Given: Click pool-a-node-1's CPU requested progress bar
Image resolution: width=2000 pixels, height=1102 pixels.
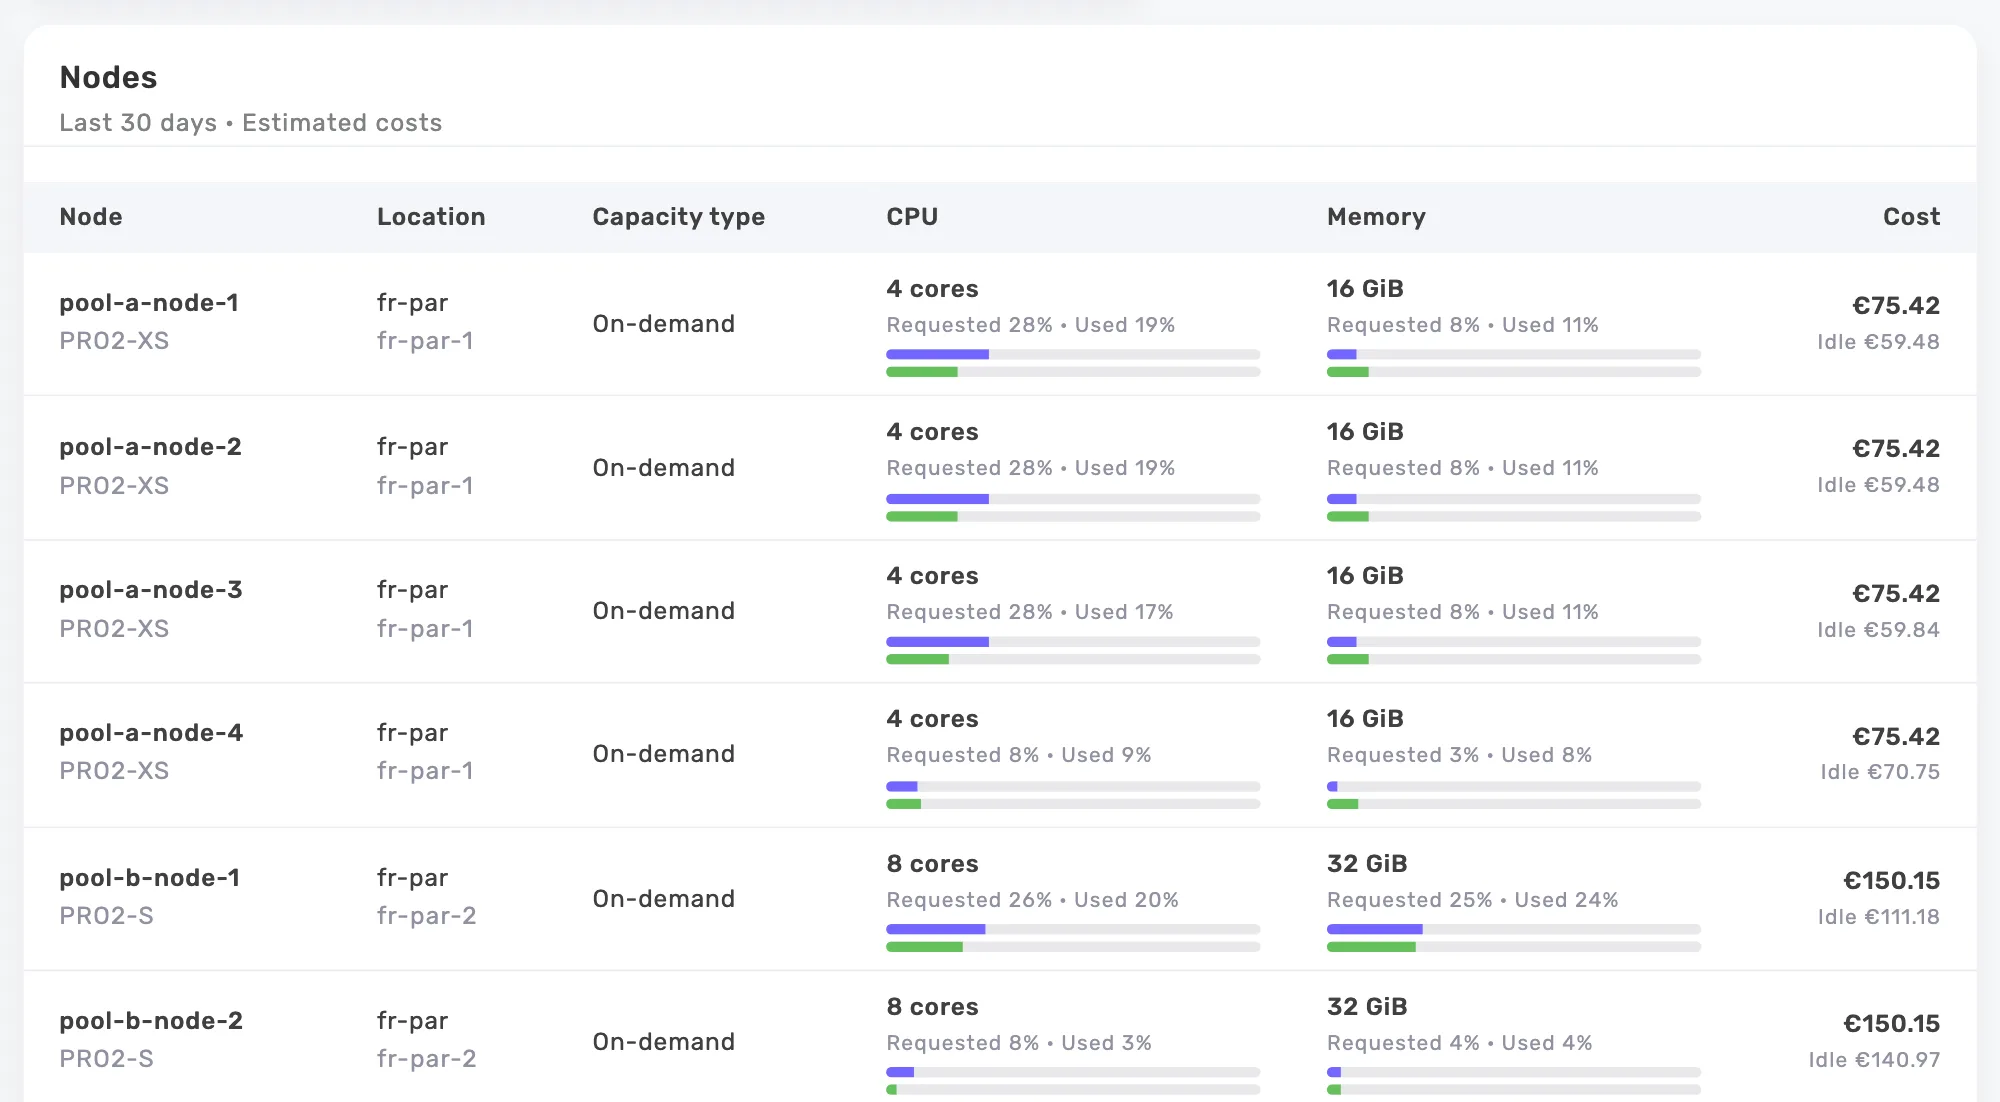Looking at the screenshot, I should pyautogui.click(x=1073, y=354).
